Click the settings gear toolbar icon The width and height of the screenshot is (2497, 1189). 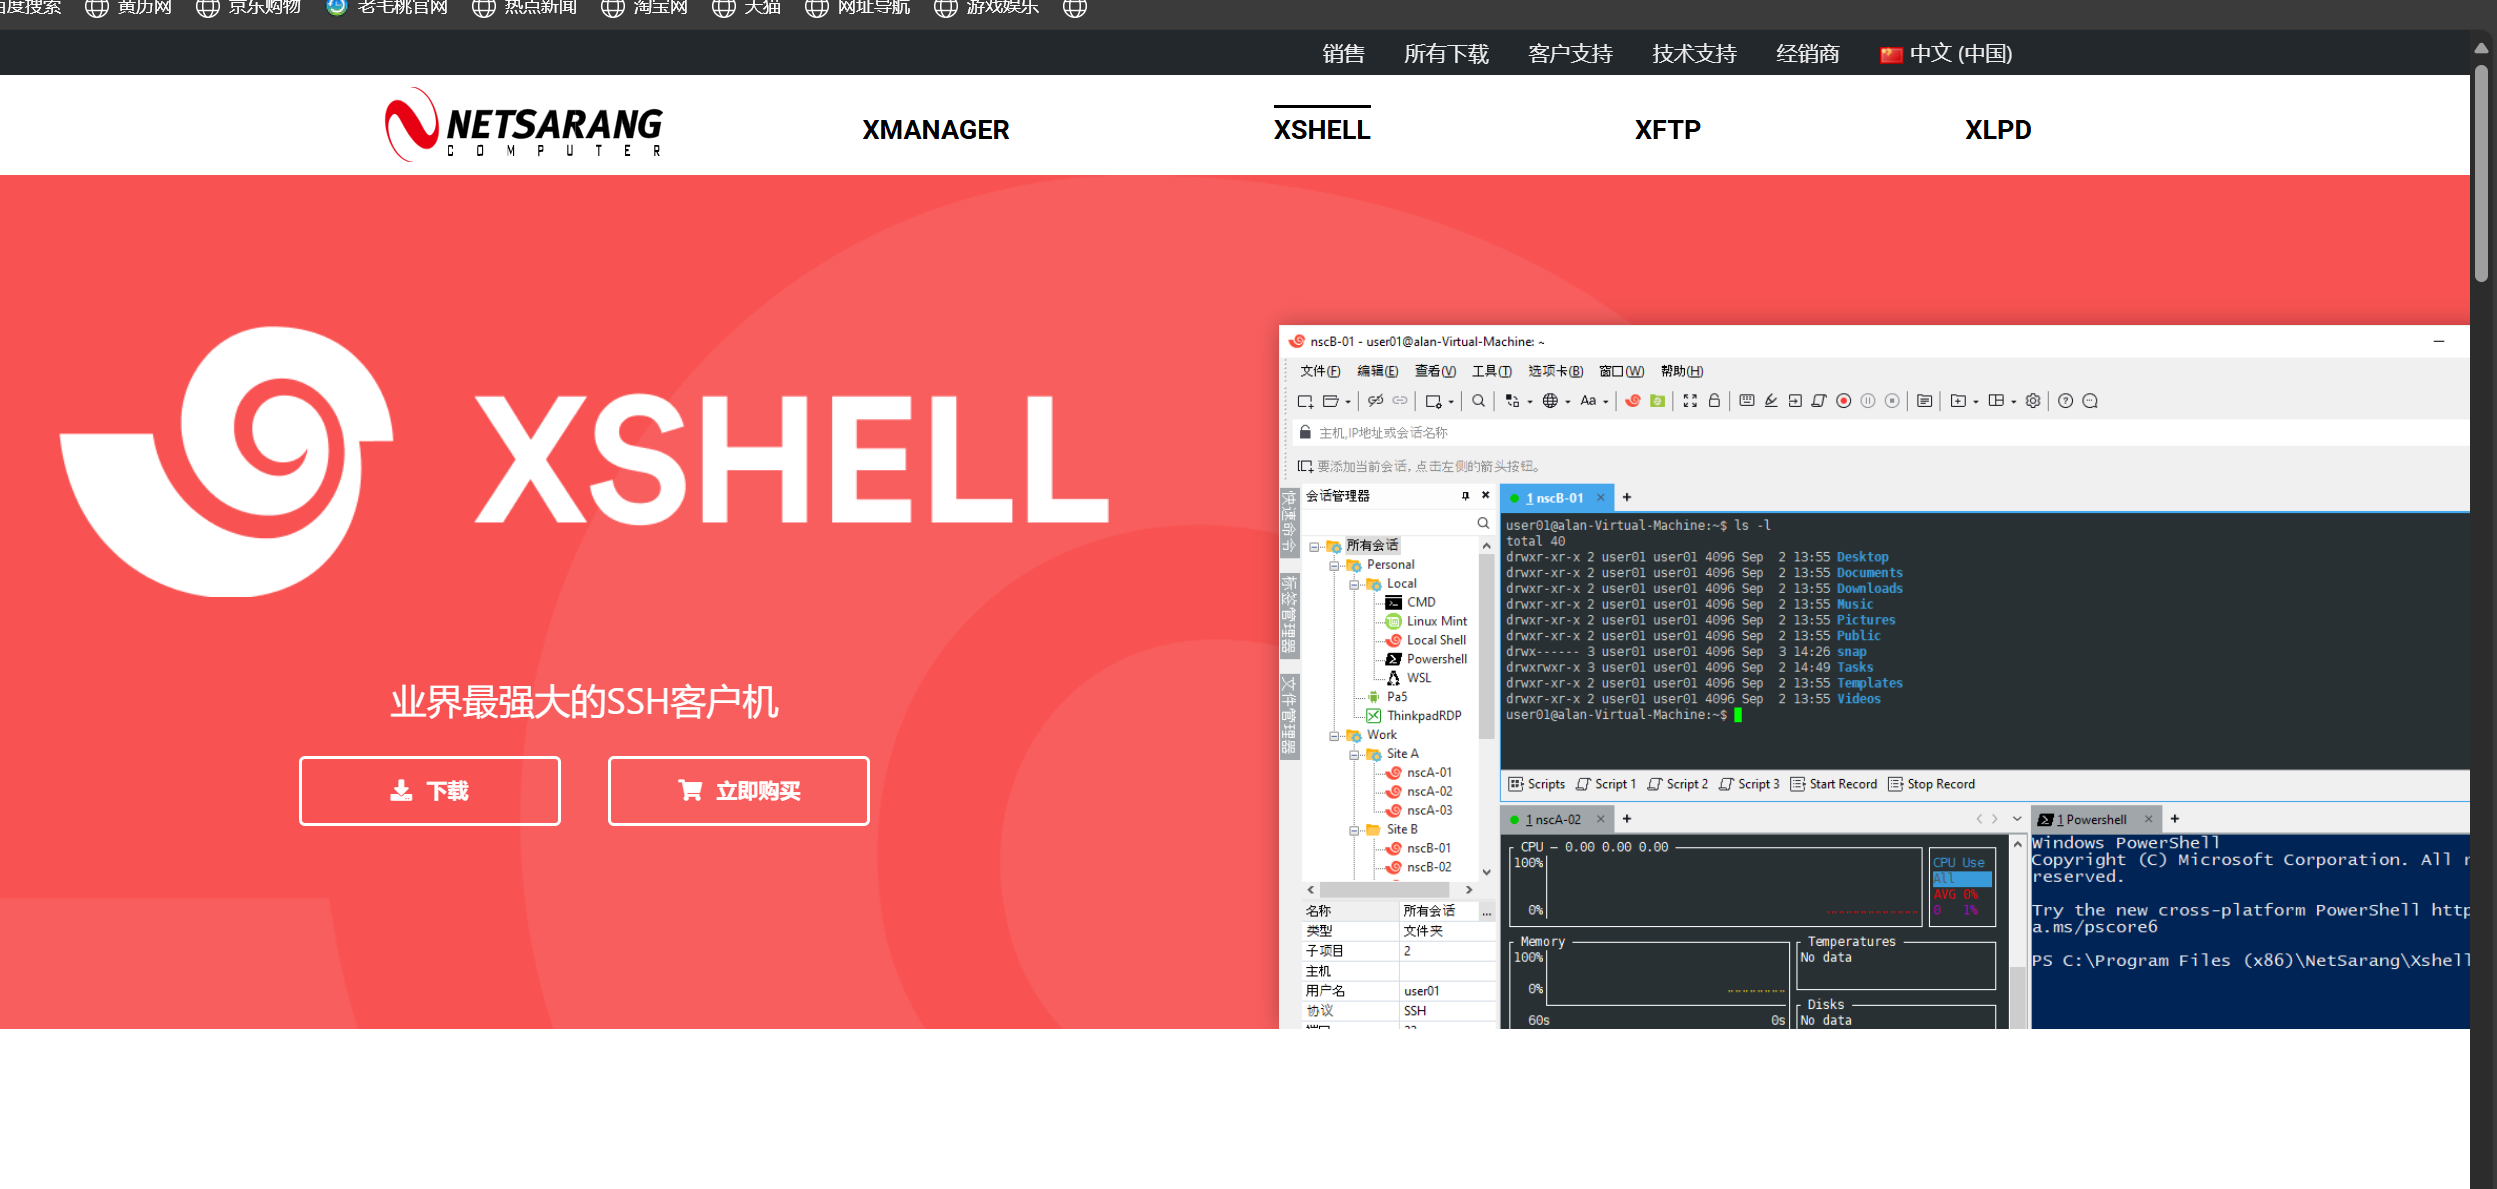click(2033, 401)
